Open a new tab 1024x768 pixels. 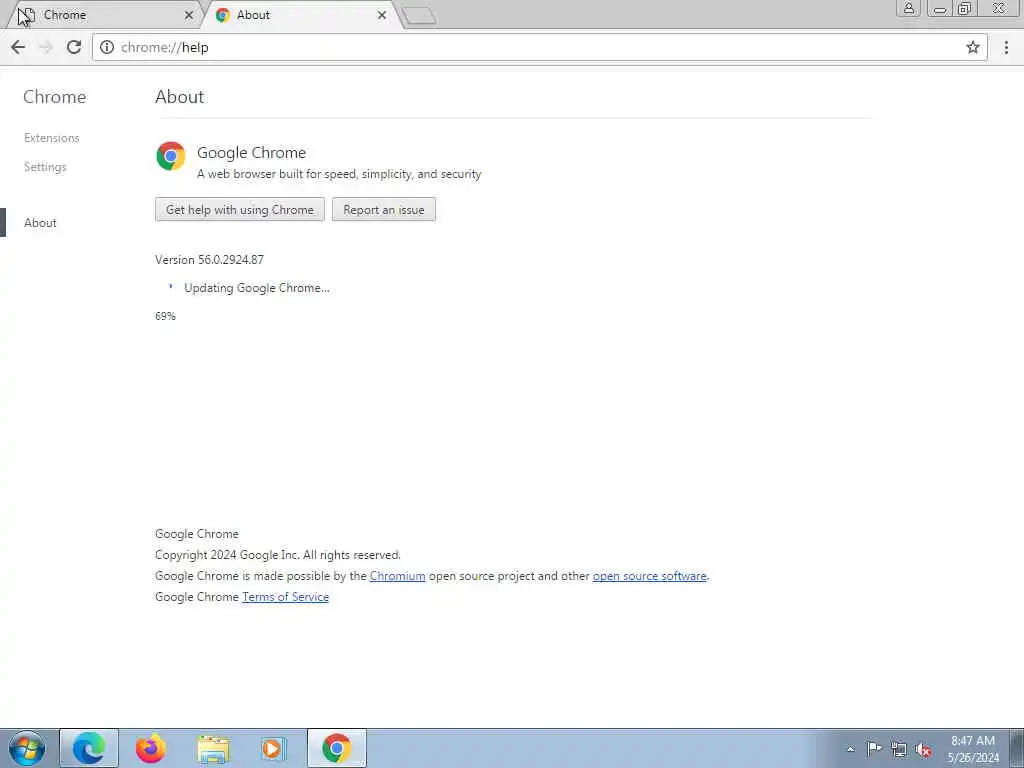pos(419,16)
